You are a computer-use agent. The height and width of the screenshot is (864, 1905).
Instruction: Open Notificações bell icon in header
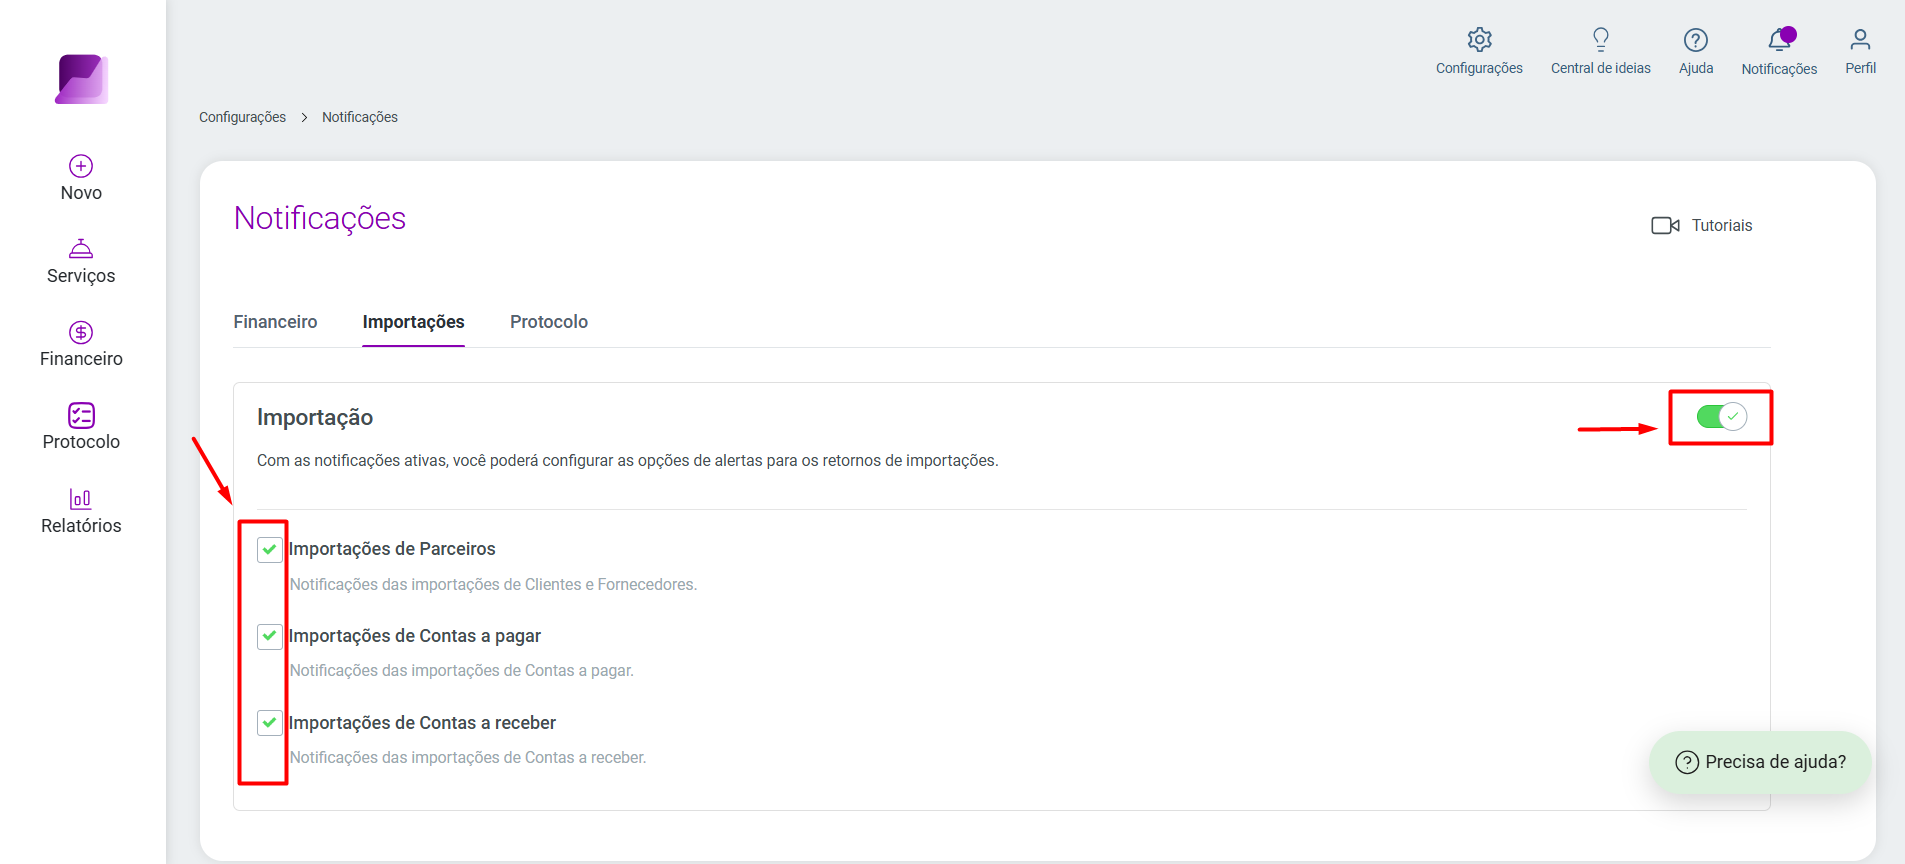(1780, 40)
